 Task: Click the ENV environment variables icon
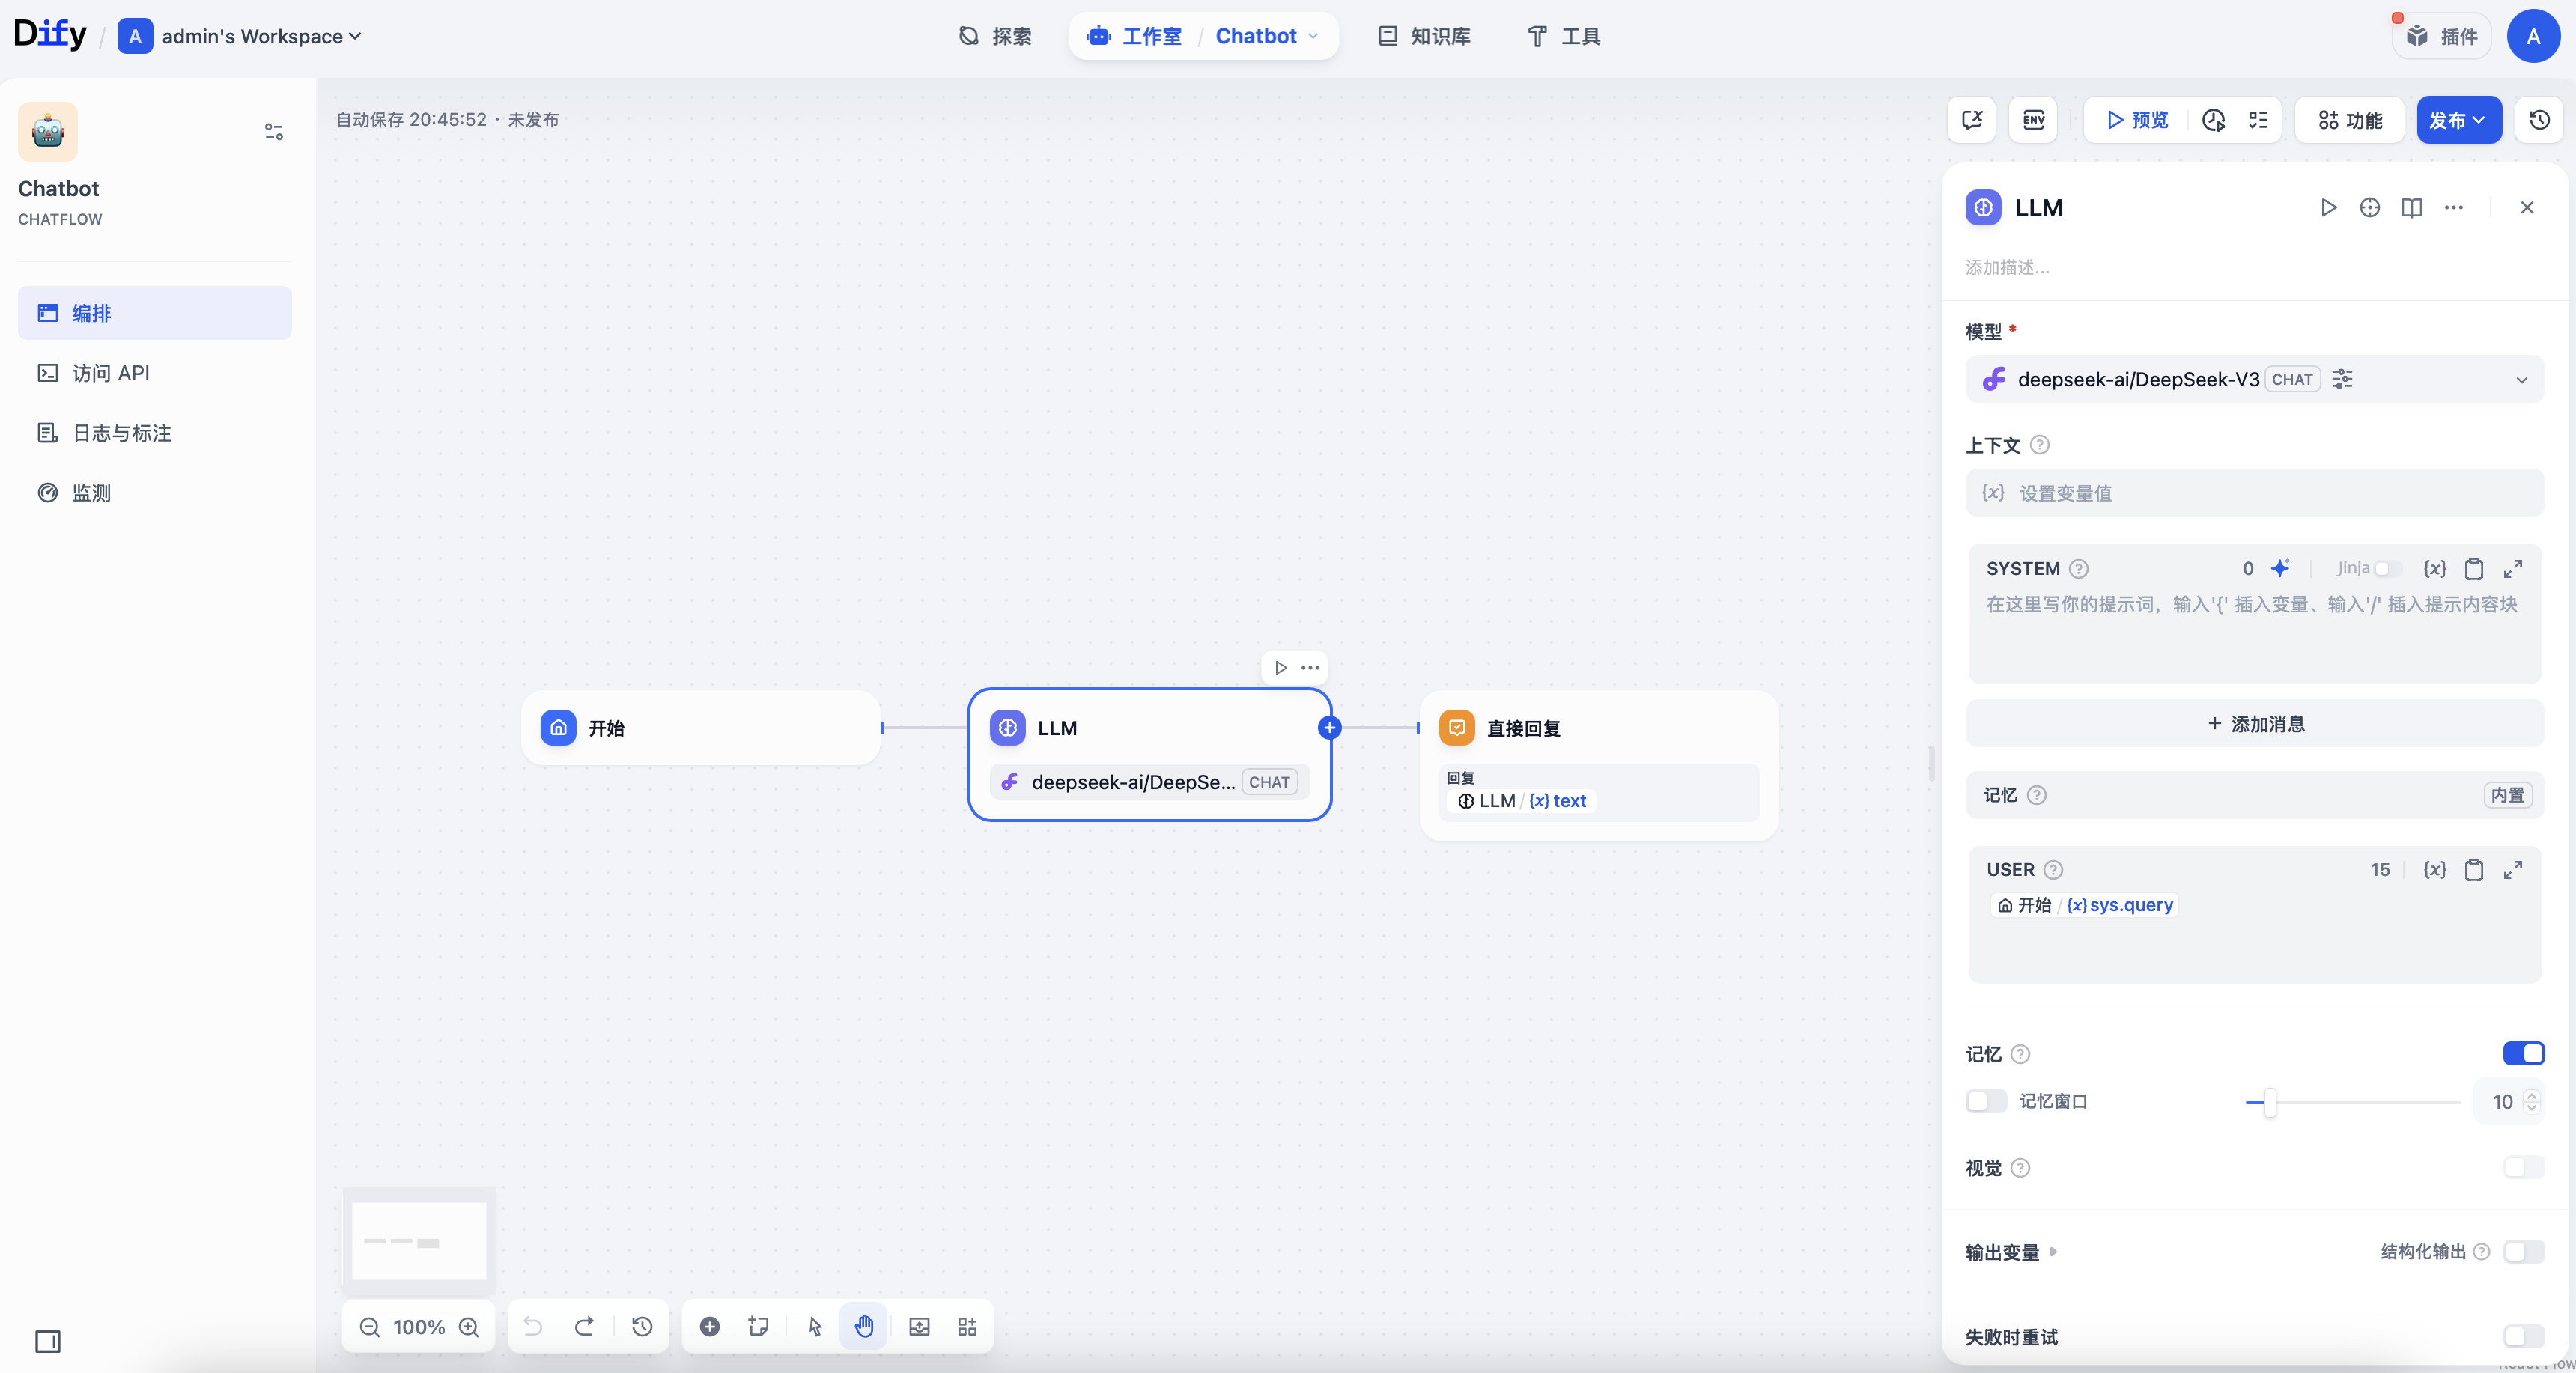click(2033, 120)
